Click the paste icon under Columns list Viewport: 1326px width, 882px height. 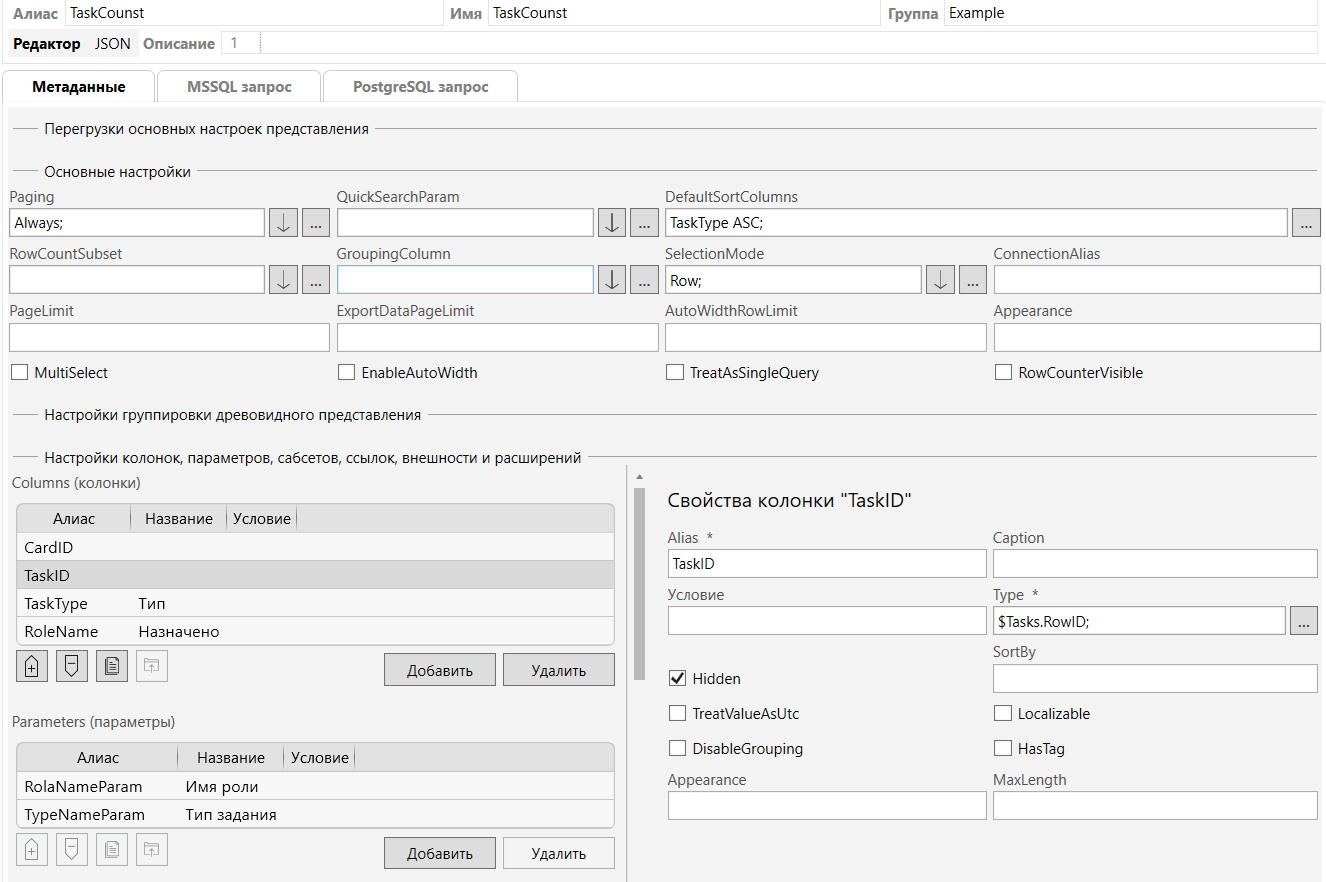point(151,667)
